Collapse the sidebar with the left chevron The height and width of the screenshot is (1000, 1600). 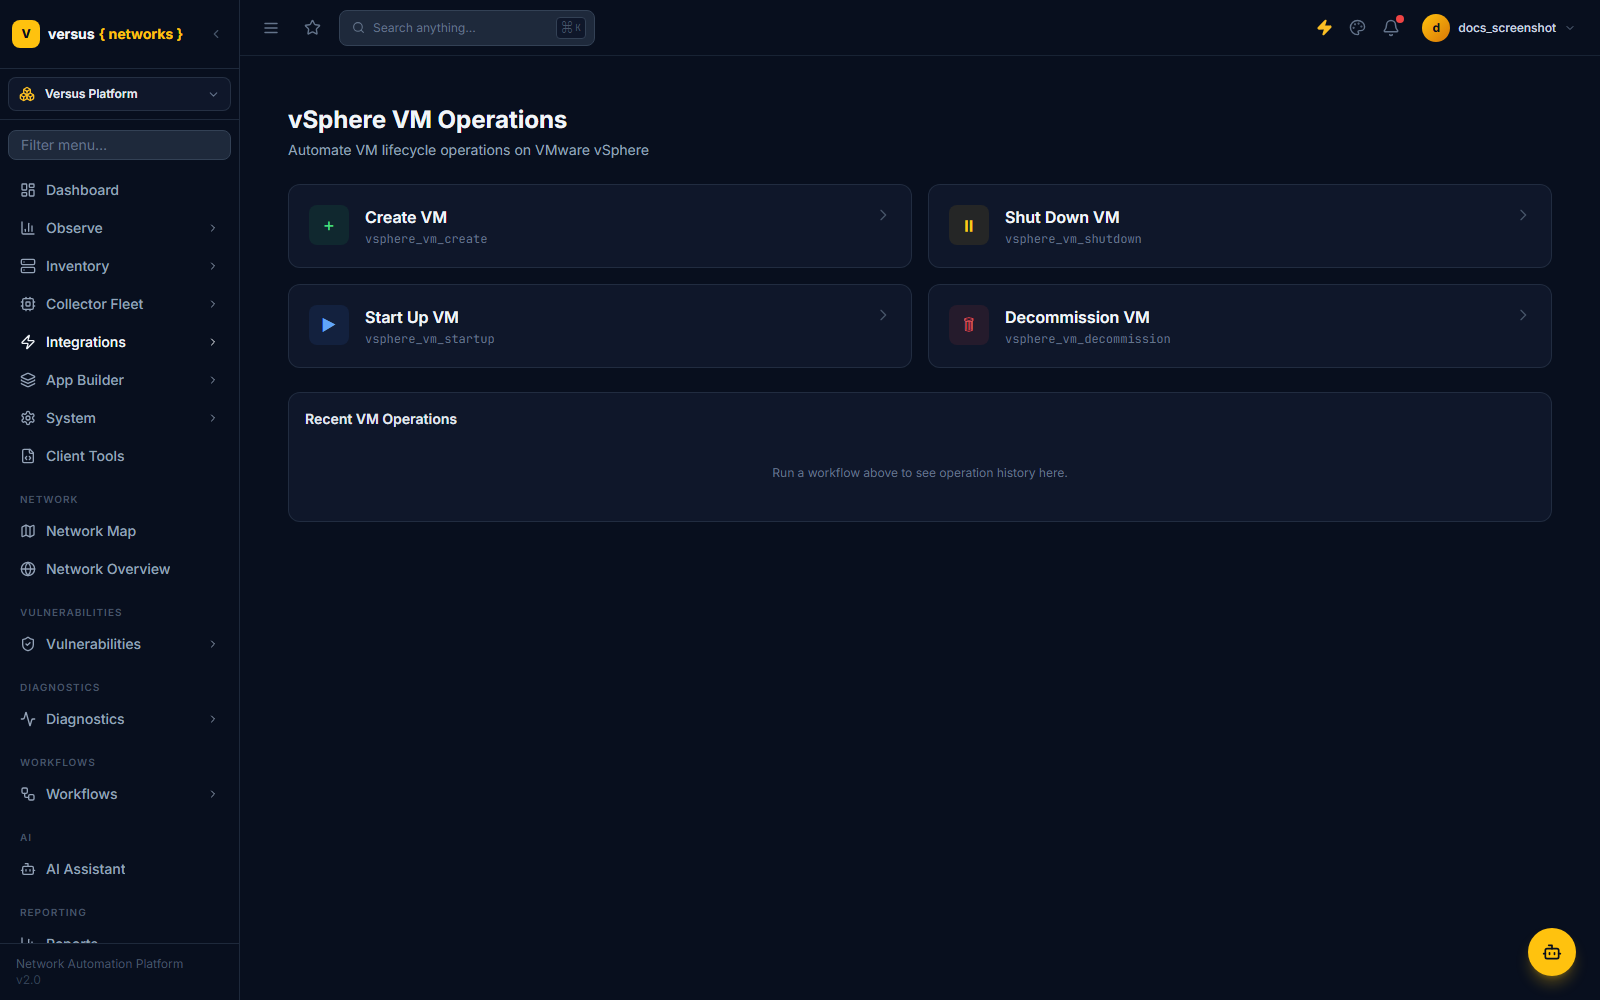216,34
